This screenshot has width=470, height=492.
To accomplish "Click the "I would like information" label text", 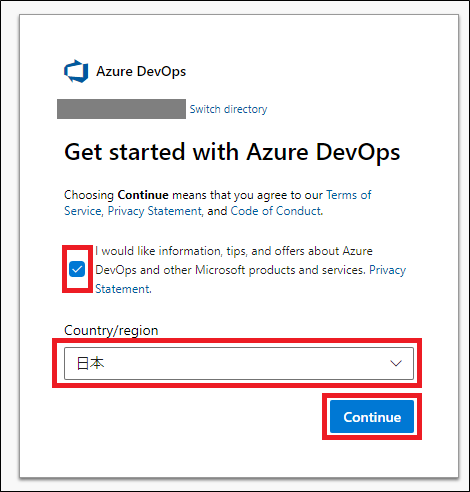I will click(234, 251).
